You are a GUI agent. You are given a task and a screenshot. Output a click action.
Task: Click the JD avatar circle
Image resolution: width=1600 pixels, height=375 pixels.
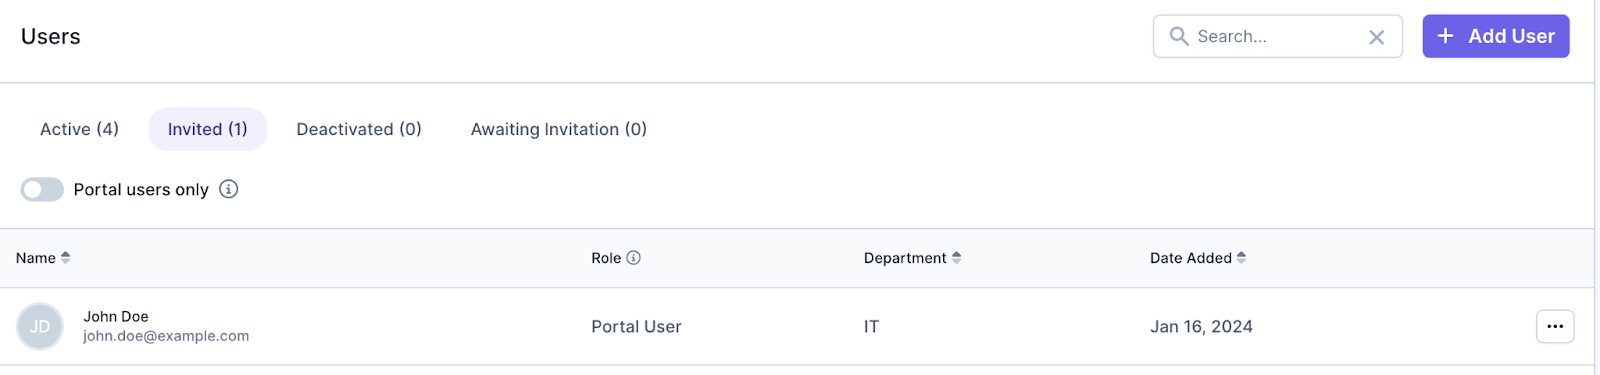[40, 327]
